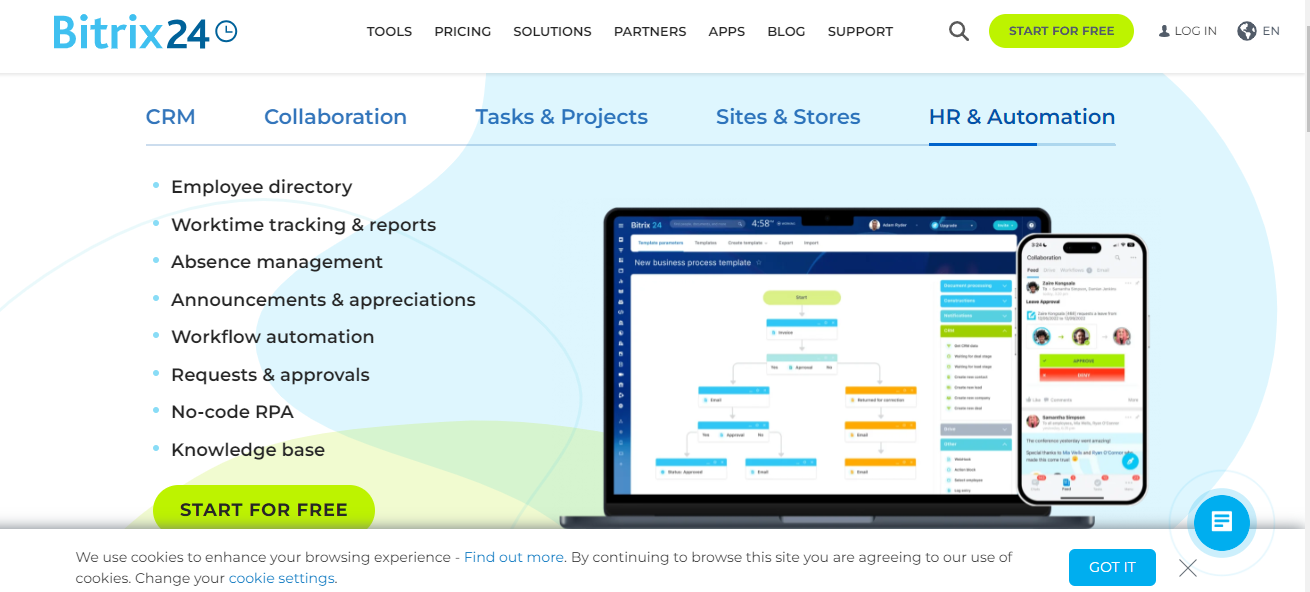Image resolution: width=1310 pixels, height=592 pixels.
Task: Open the cookie settings link
Action: click(x=281, y=578)
